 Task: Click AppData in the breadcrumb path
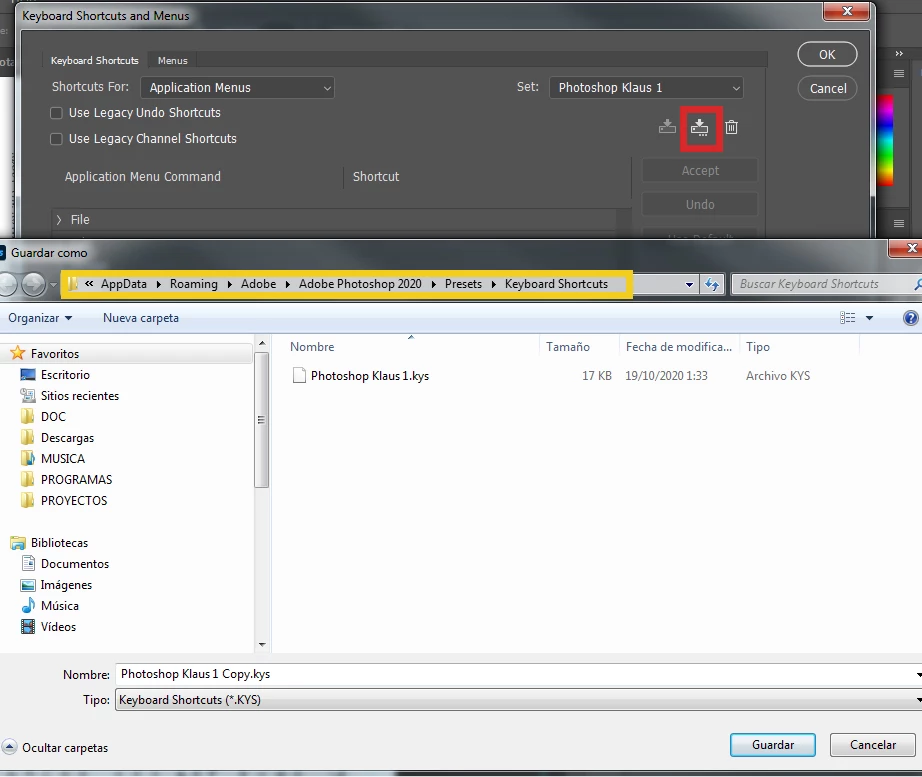pyautogui.click(x=123, y=284)
